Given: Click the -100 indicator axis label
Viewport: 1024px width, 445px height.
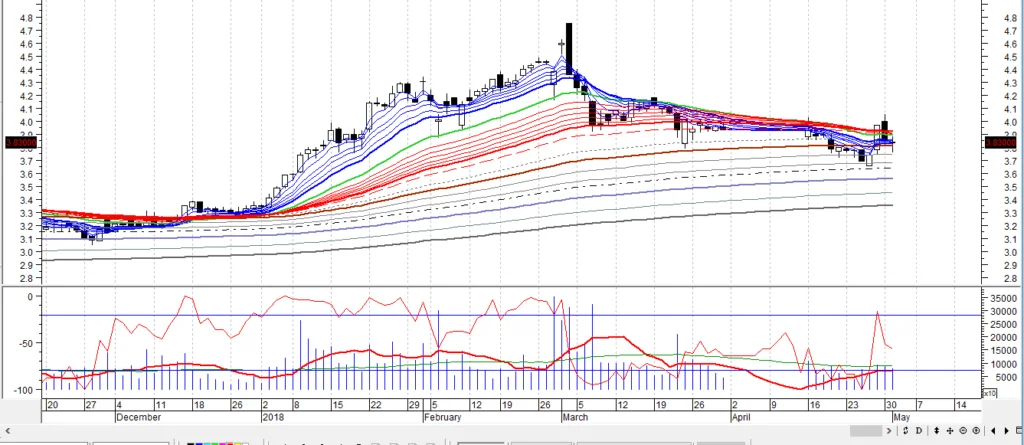Looking at the screenshot, I should coord(24,390).
